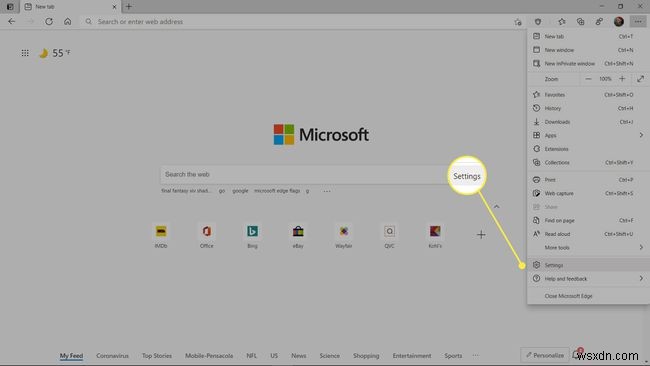The height and width of the screenshot is (366, 650).
Task: Choose Print from the menu
Action: coord(588,179)
